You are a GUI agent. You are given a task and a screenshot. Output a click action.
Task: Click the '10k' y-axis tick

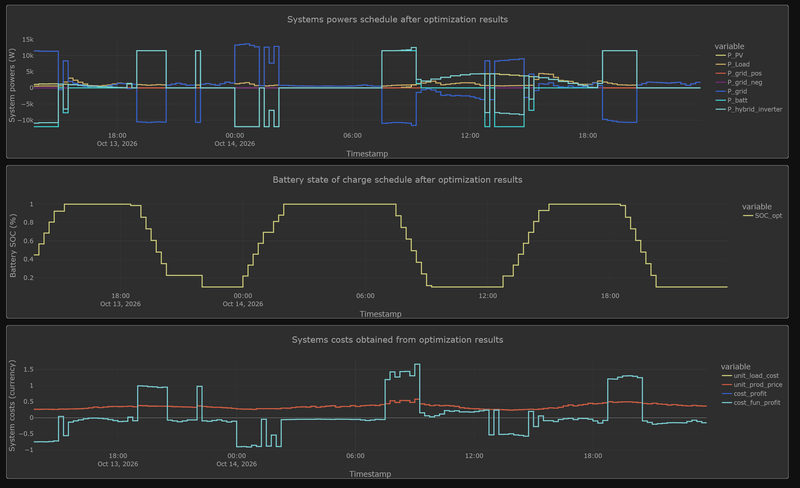coord(28,56)
